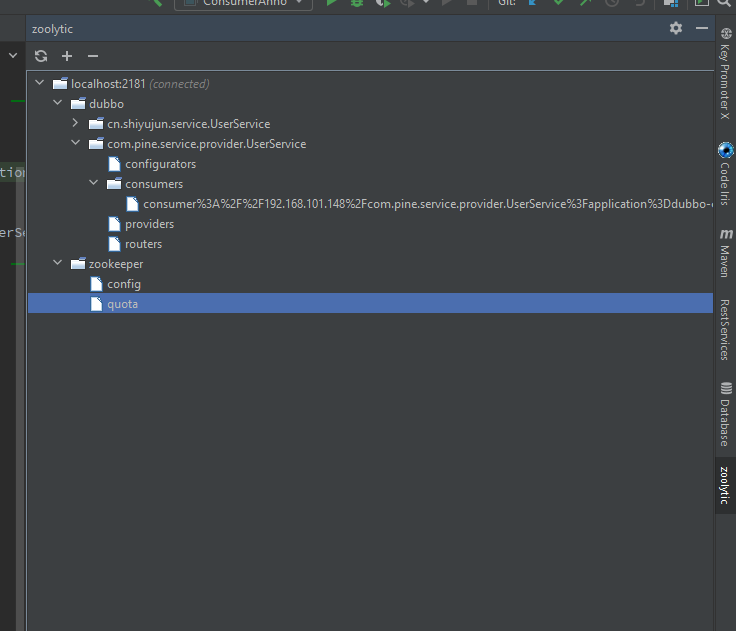This screenshot has width=736, height=631.
Task: Open Maven side tab
Action: (726, 253)
